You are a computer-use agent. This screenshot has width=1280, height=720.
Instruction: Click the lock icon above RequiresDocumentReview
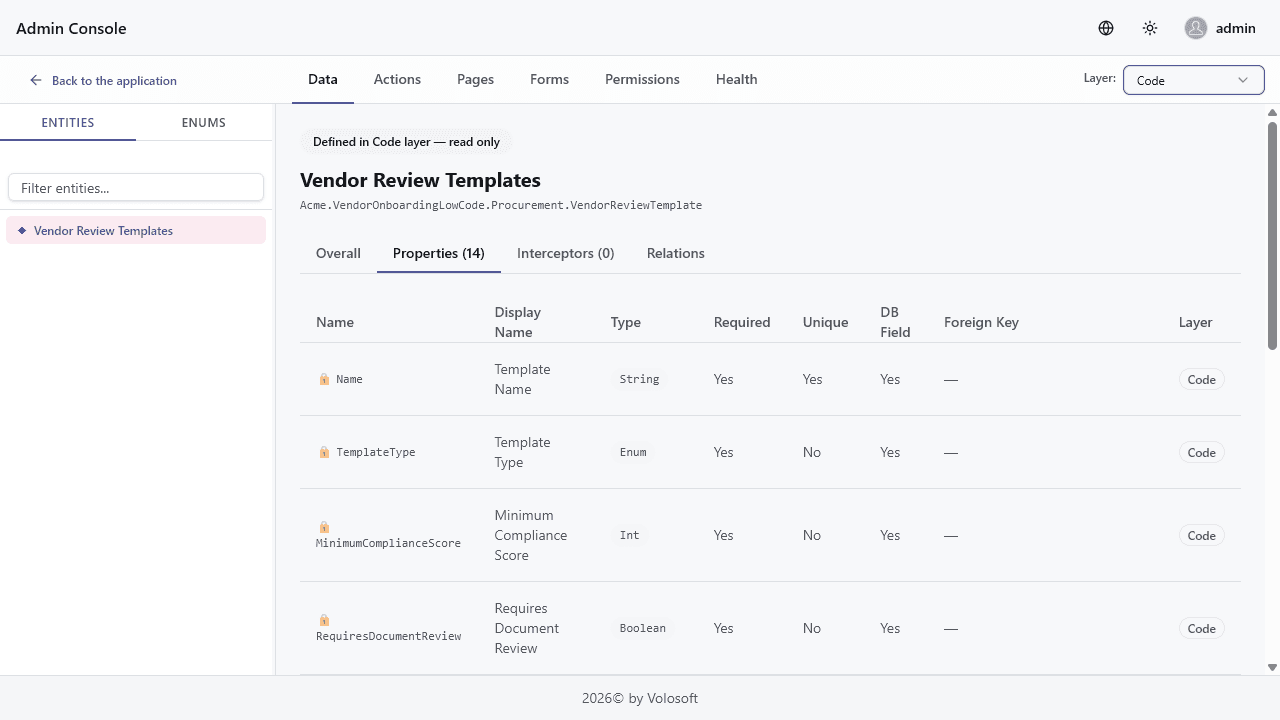[x=324, y=620]
